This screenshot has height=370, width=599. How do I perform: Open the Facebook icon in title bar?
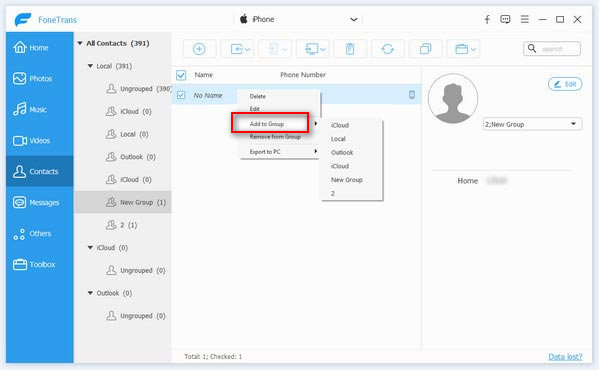(487, 19)
